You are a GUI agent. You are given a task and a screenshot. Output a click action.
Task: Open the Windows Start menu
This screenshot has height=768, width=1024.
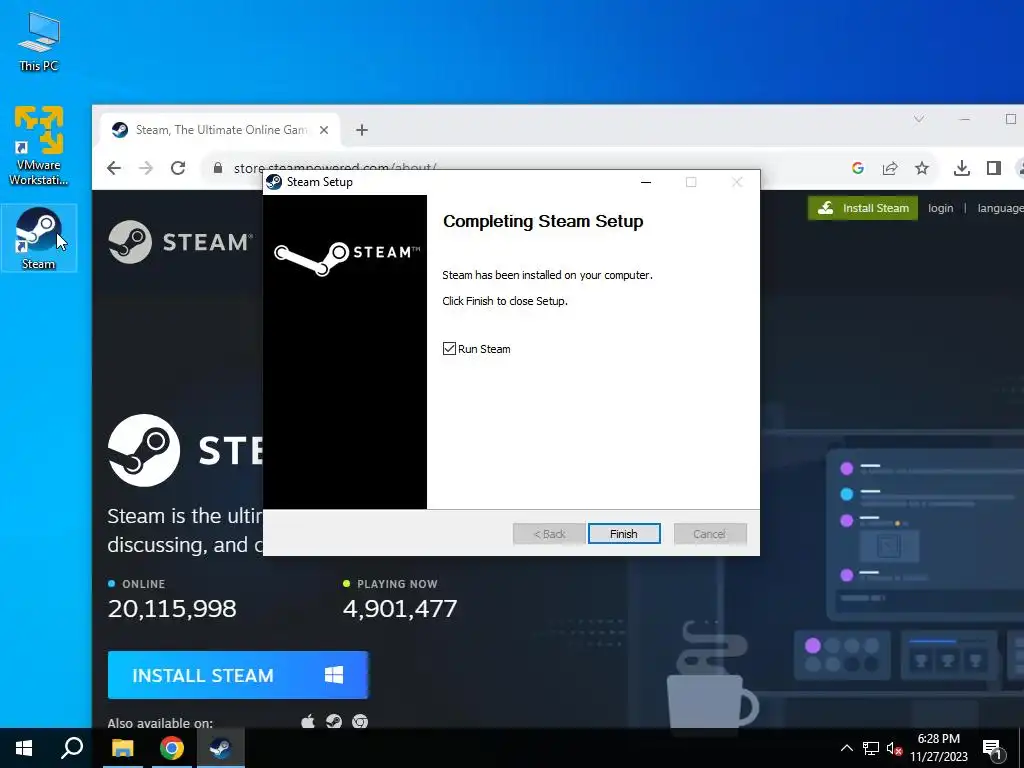pyautogui.click(x=24, y=748)
